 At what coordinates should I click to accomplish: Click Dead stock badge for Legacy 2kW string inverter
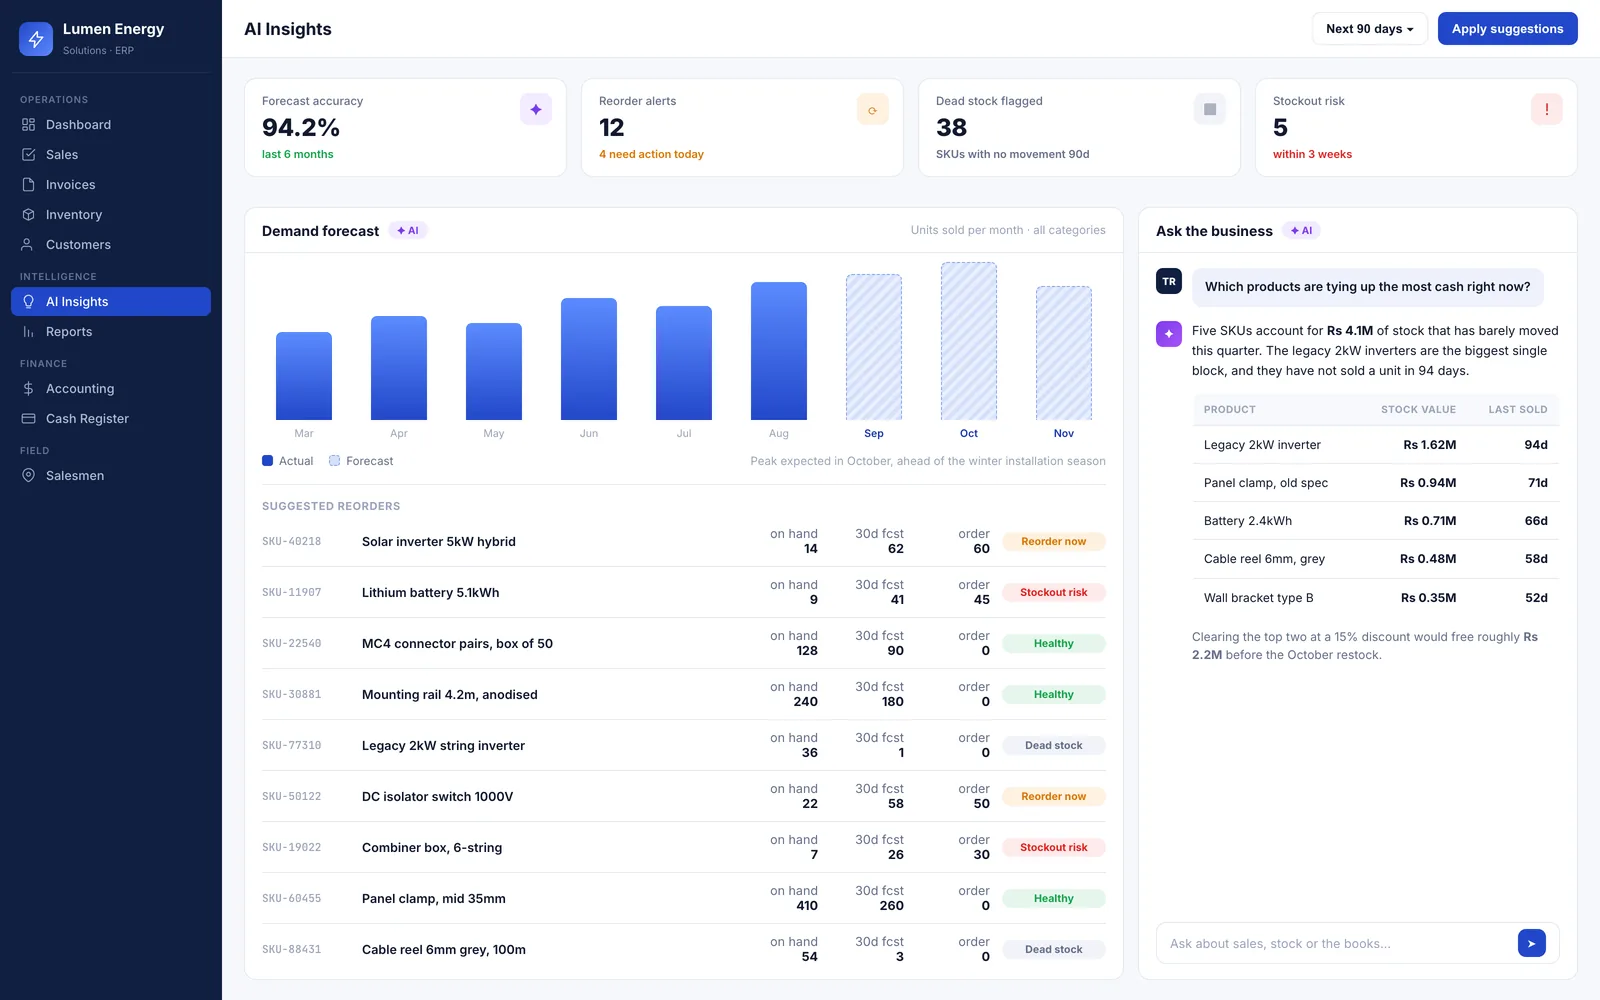1053,746
